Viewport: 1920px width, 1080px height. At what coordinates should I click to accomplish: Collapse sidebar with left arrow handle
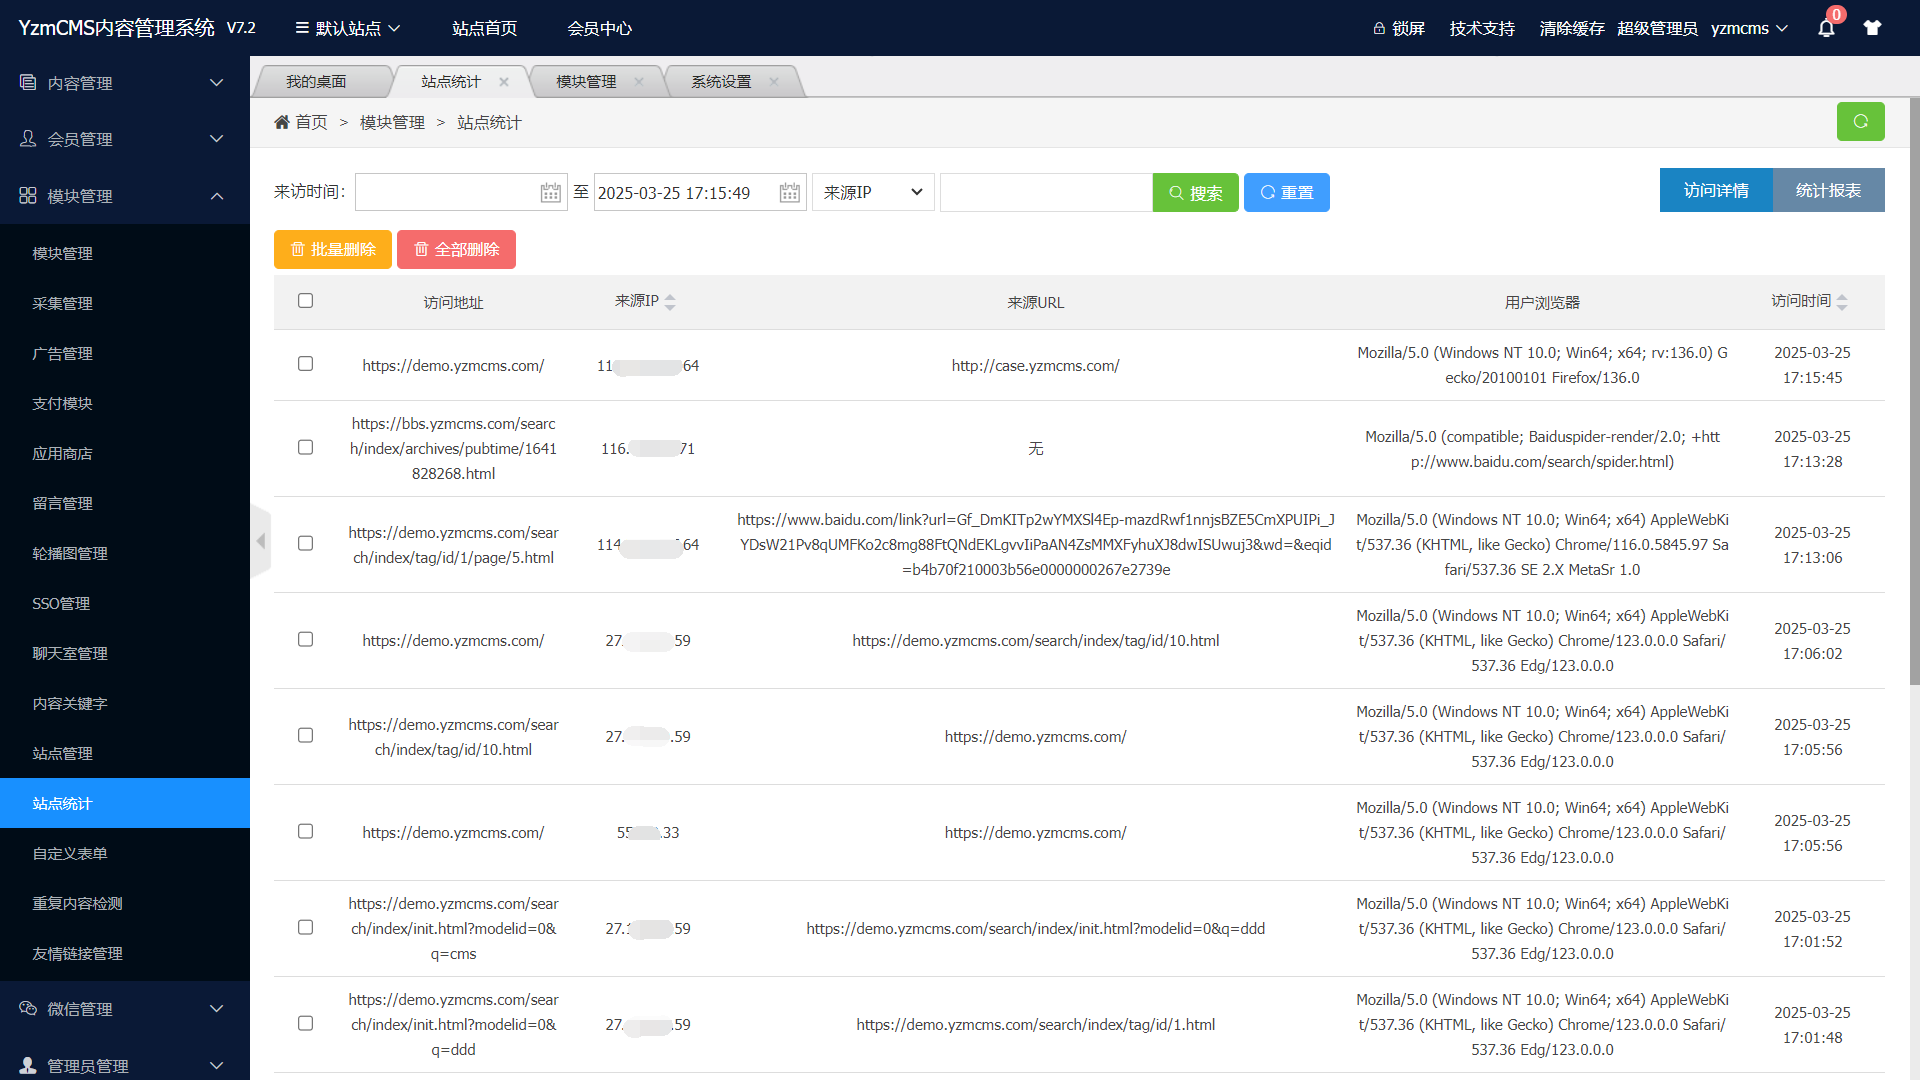coord(261,541)
